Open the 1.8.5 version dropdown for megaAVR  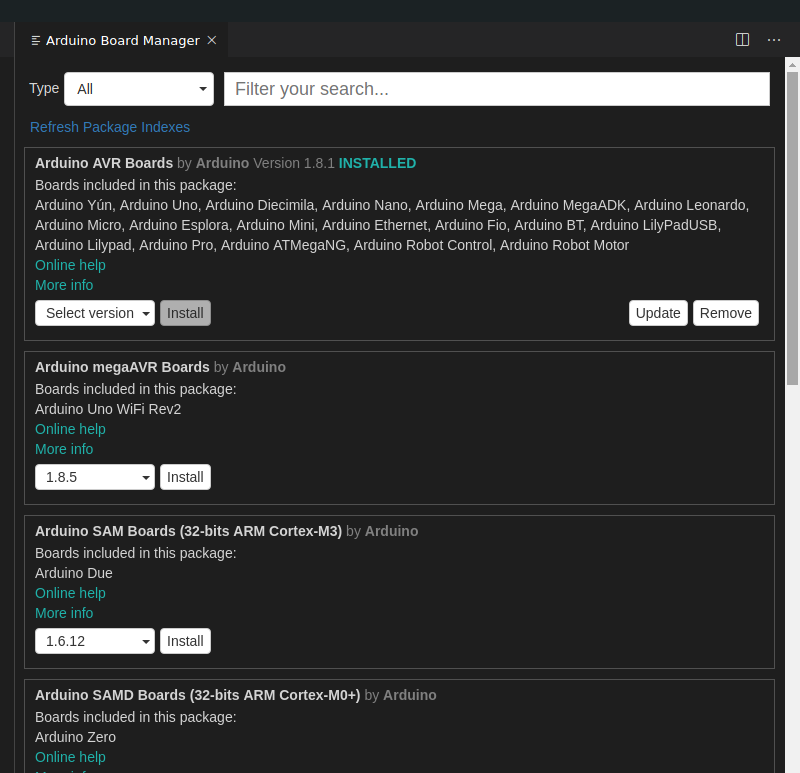coord(95,477)
